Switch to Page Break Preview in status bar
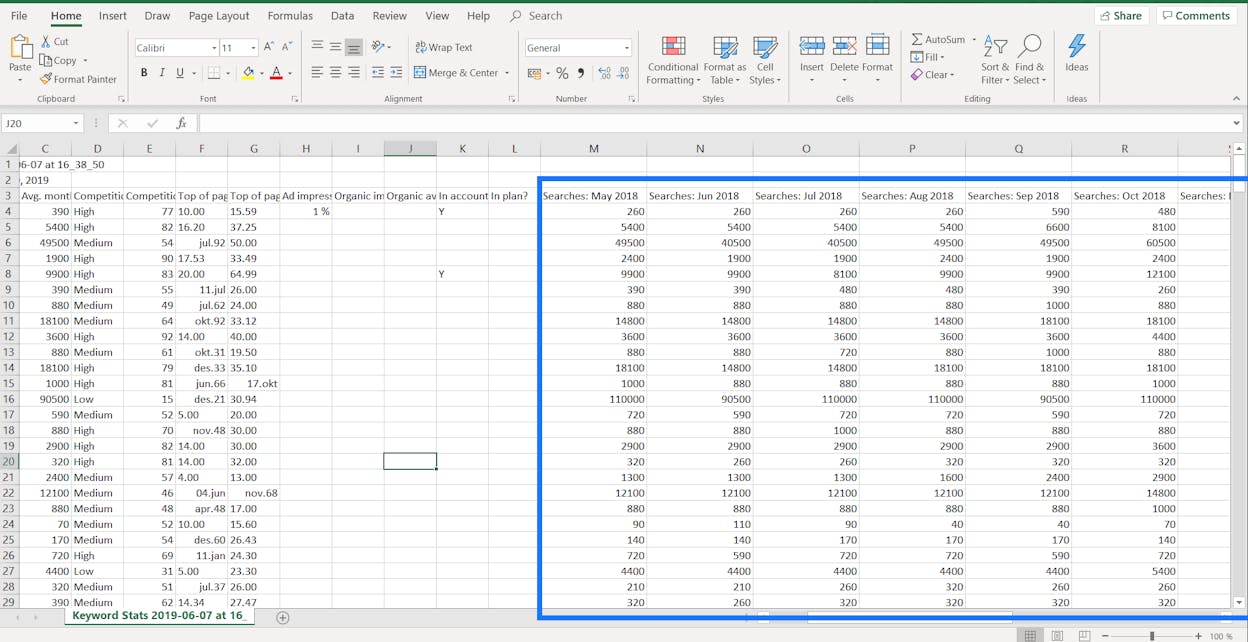1248x642 pixels. [x=1085, y=636]
